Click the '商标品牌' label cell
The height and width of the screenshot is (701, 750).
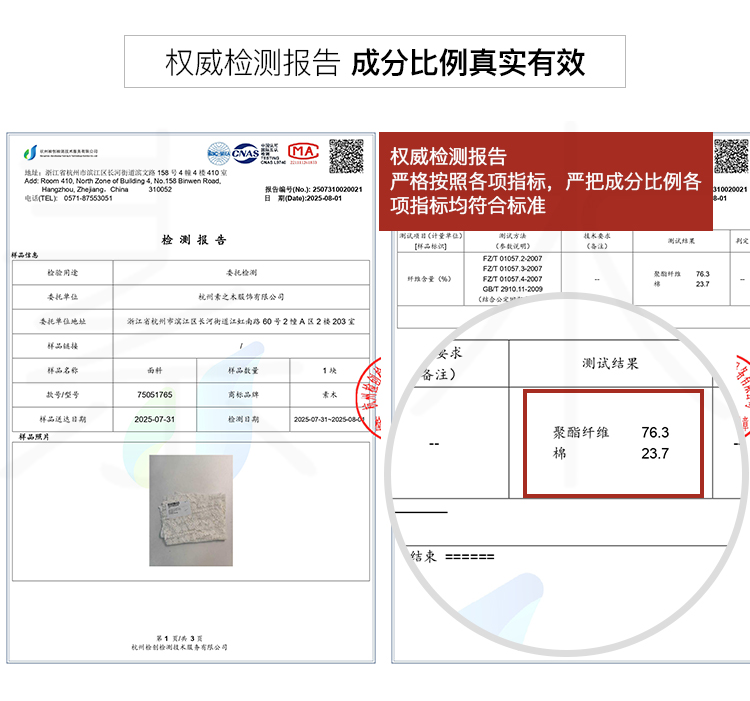[x=243, y=394]
